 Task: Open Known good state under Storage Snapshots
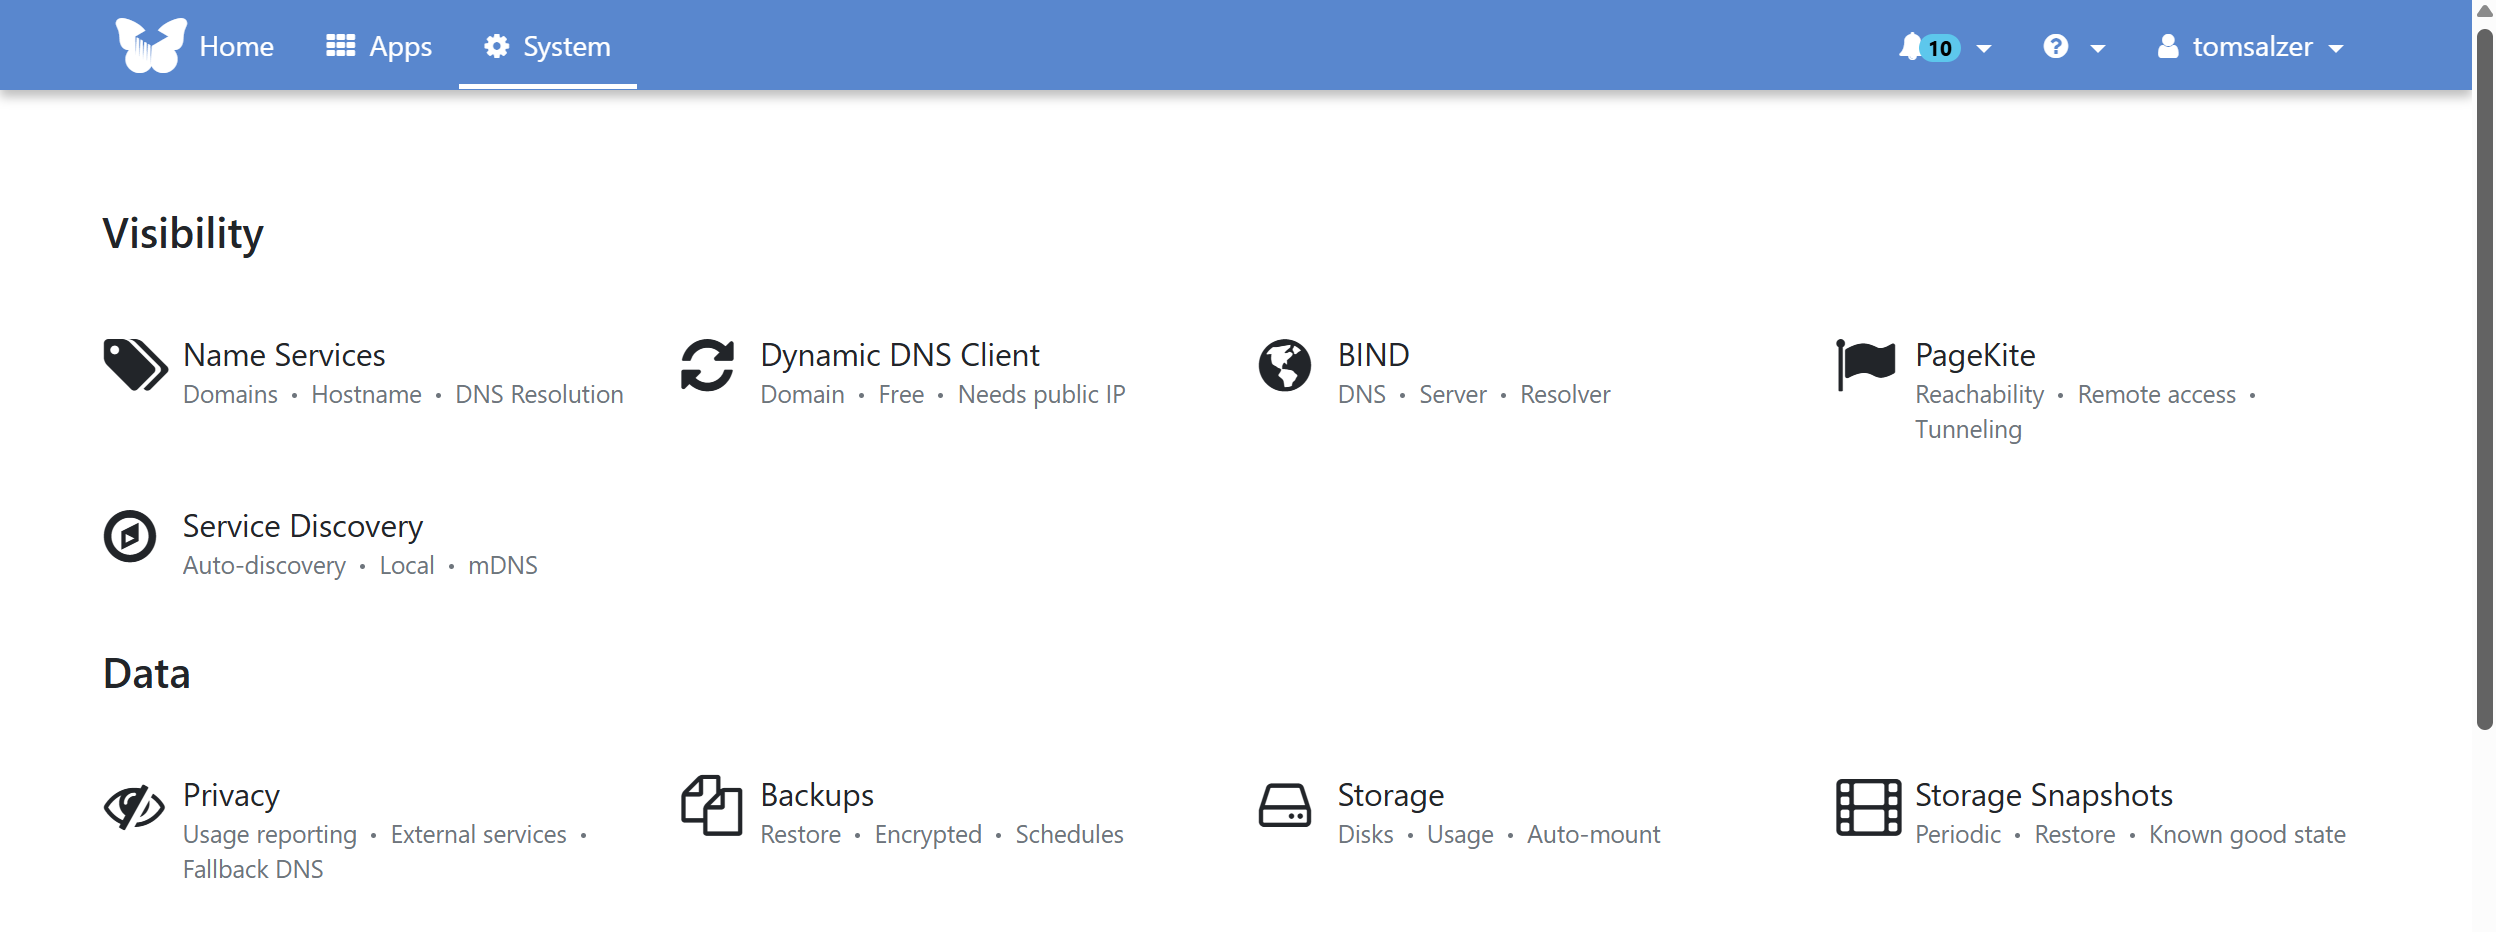pos(2247,834)
